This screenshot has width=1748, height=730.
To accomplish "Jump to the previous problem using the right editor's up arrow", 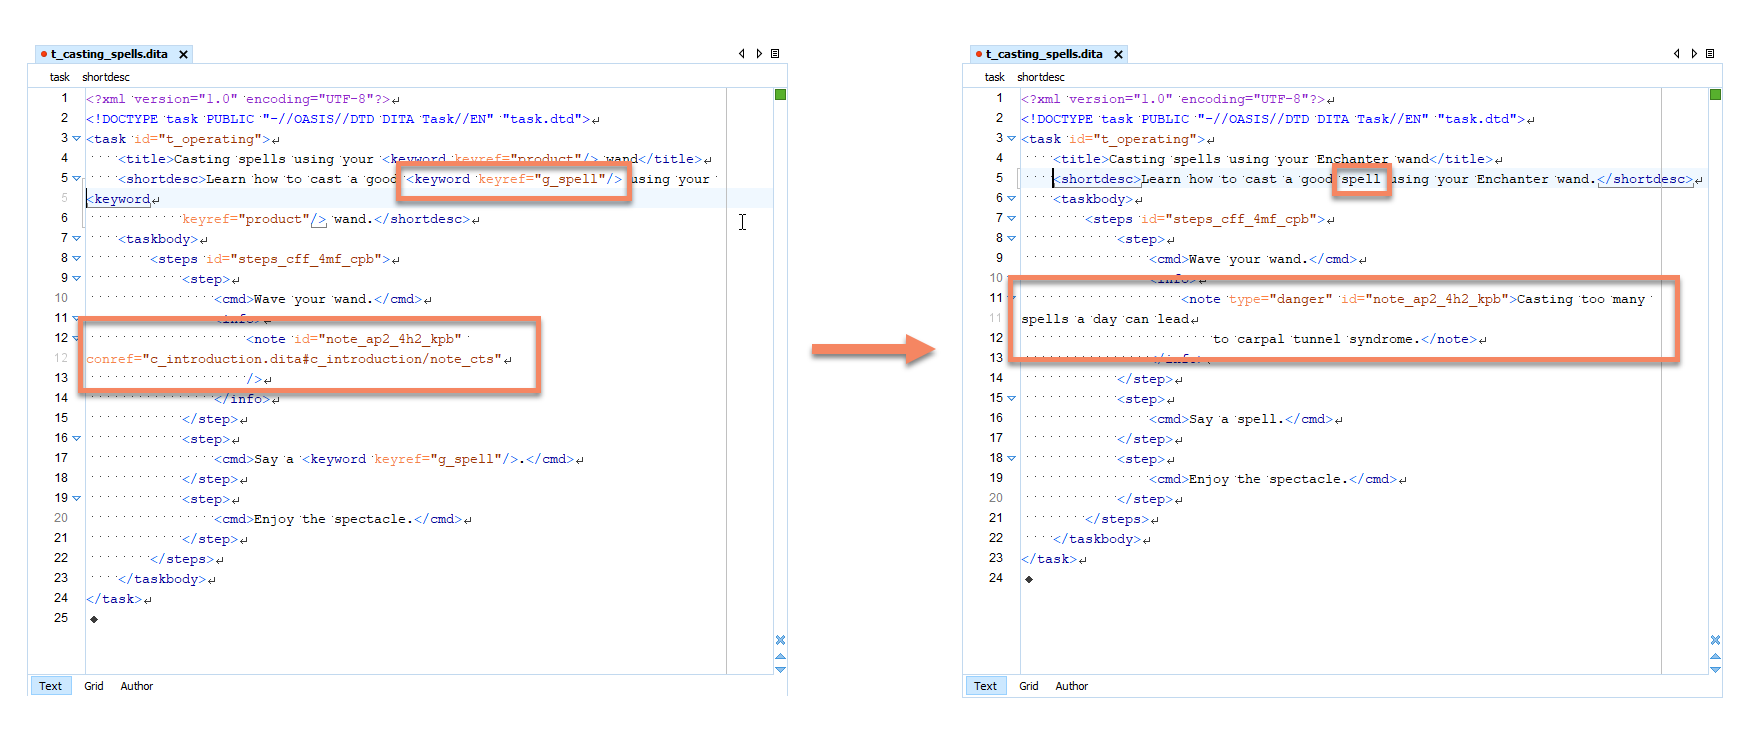I will click(x=1715, y=657).
